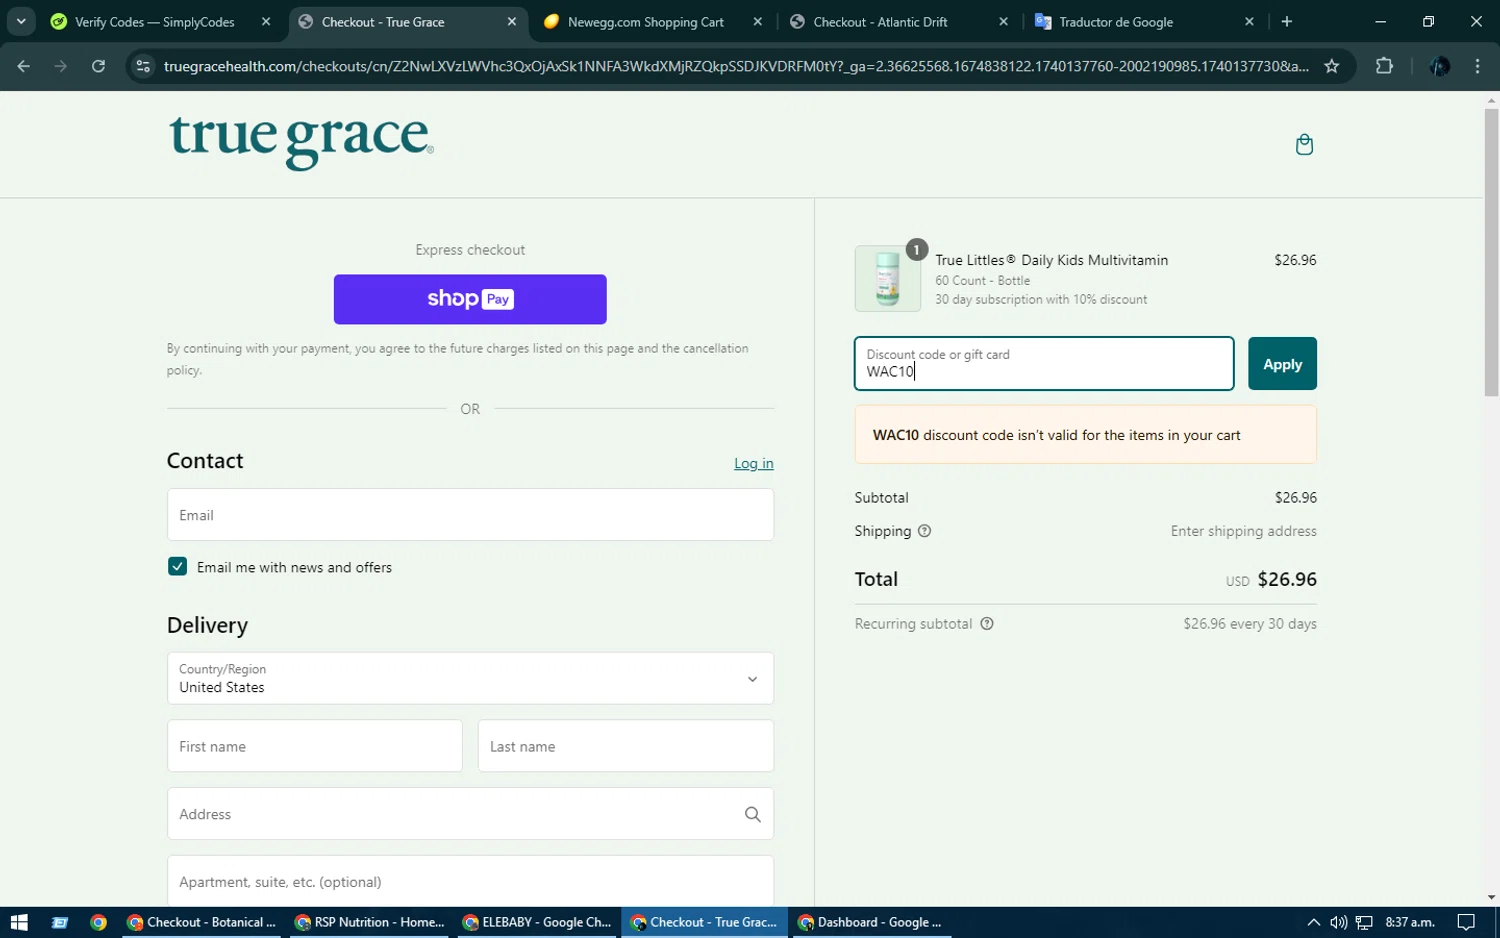Screen dimensions: 1500x938
Task: Open Windows Start menu
Action: pos(19,922)
